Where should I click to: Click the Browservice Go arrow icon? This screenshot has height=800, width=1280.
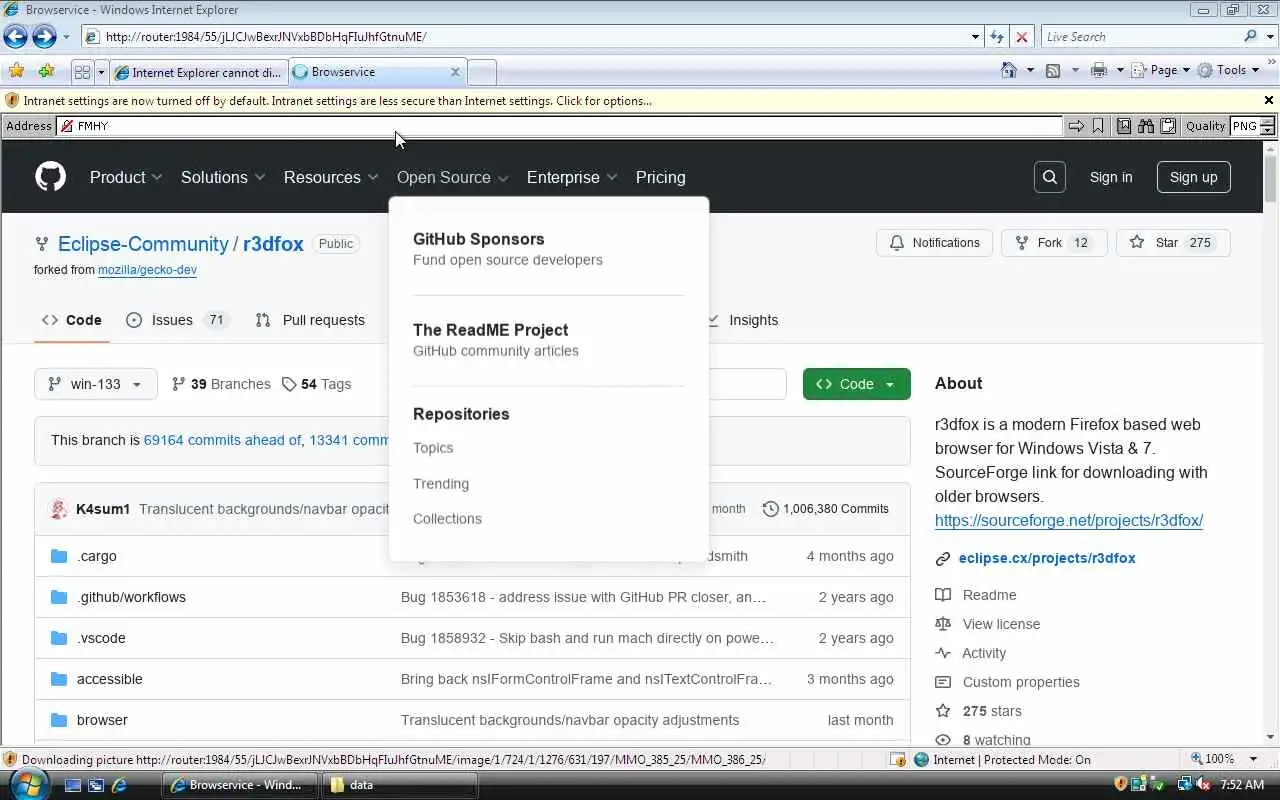pyautogui.click(x=1076, y=126)
